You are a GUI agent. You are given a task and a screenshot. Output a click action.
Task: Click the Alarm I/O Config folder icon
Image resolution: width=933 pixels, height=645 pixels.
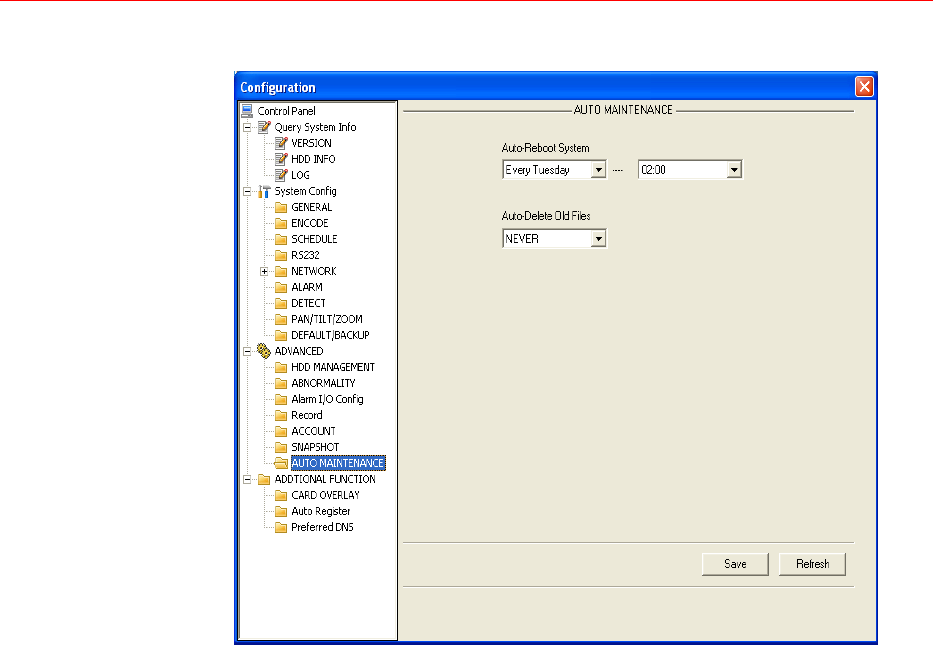click(281, 400)
